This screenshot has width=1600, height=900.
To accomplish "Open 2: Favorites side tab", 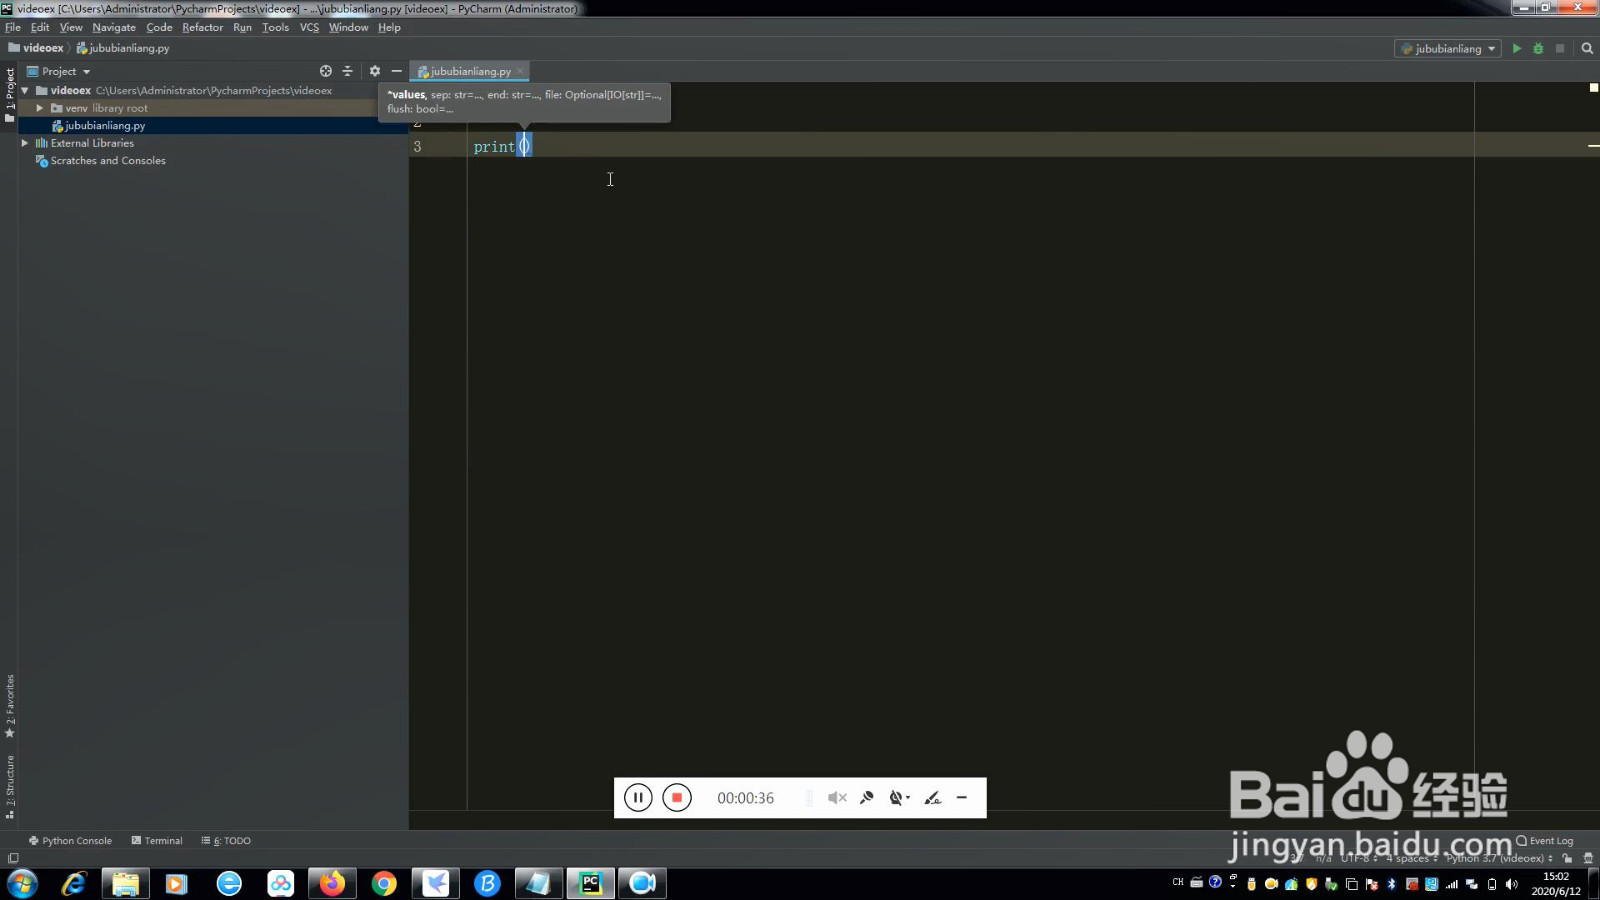I will tap(10, 706).
